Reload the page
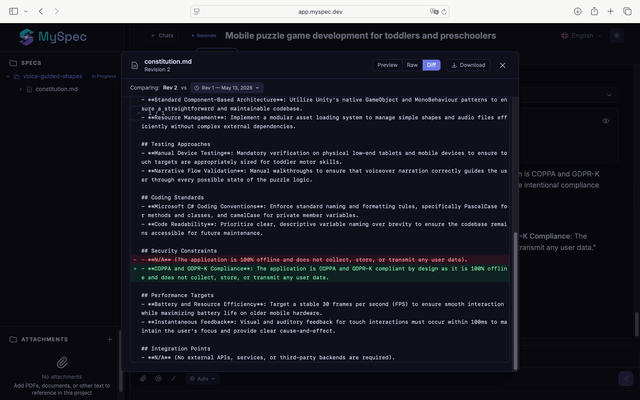The image size is (640, 400). [444, 11]
